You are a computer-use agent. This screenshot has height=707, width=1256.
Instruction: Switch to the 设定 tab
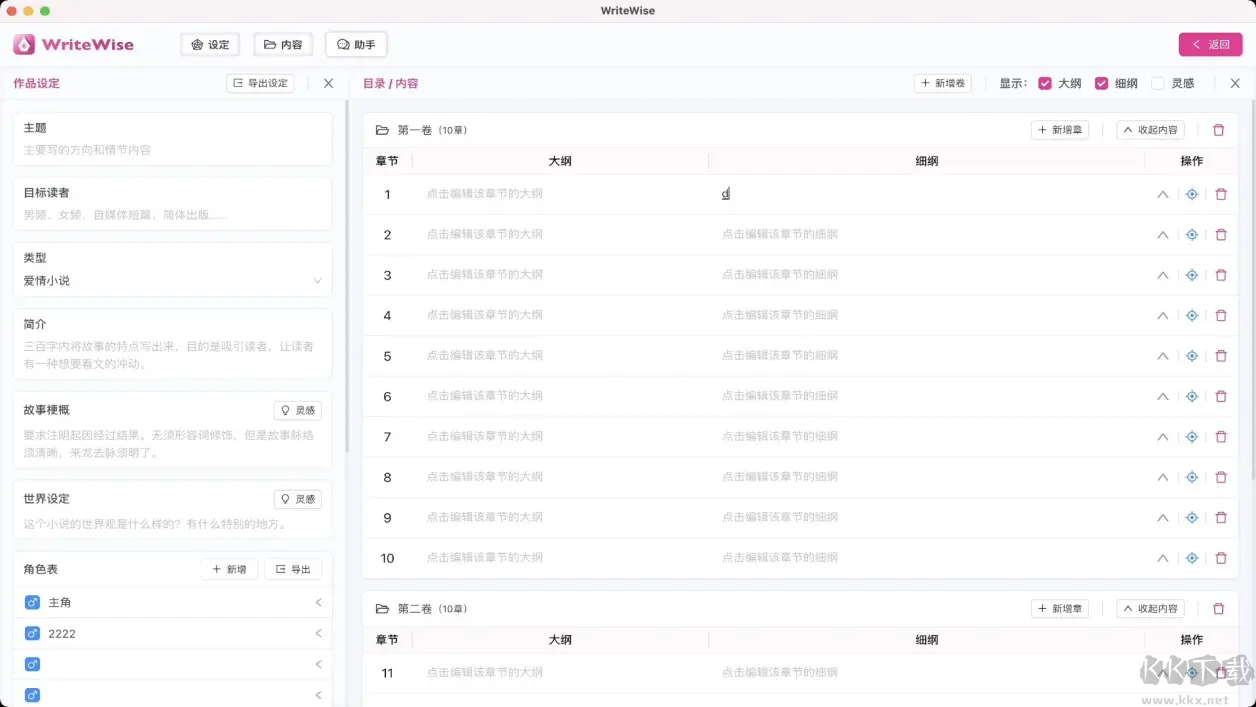tap(210, 45)
